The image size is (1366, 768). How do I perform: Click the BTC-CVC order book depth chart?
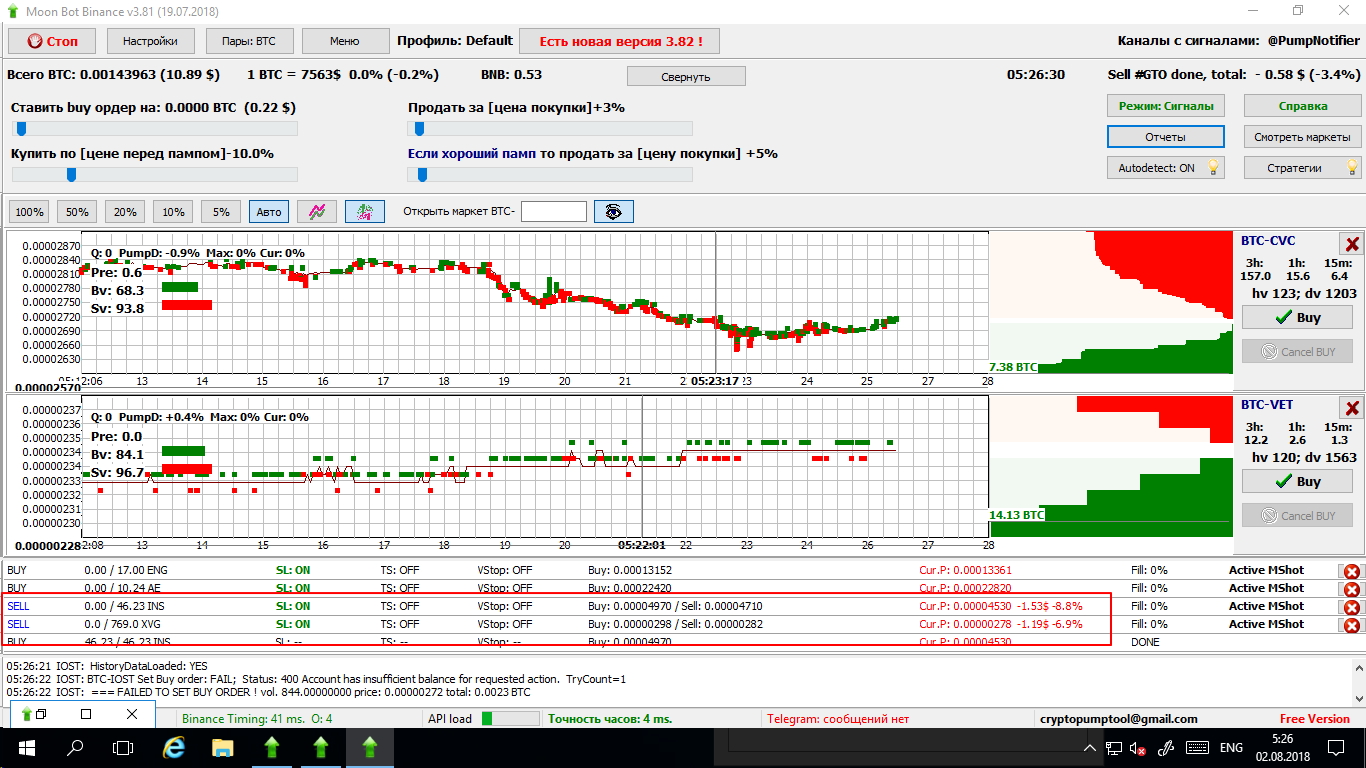coord(1111,303)
